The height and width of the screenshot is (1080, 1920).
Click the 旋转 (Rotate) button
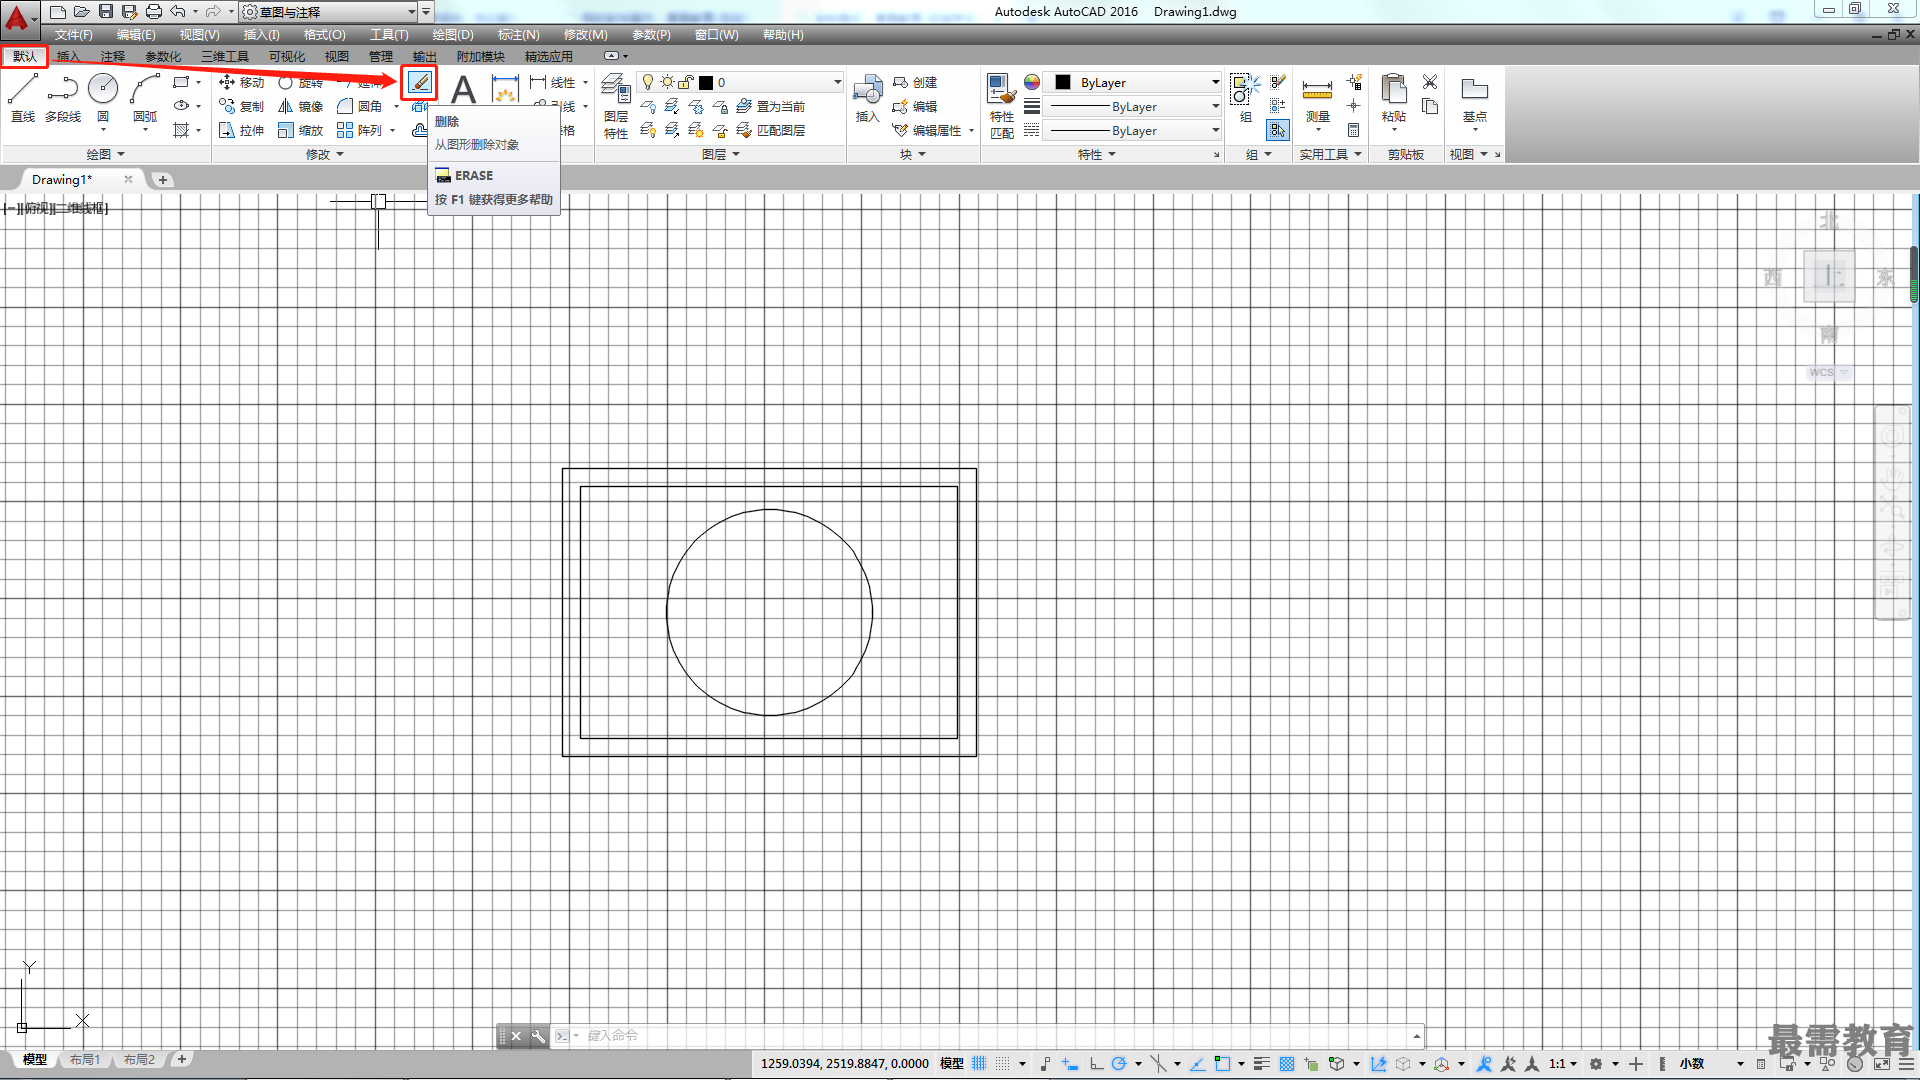tap(300, 82)
